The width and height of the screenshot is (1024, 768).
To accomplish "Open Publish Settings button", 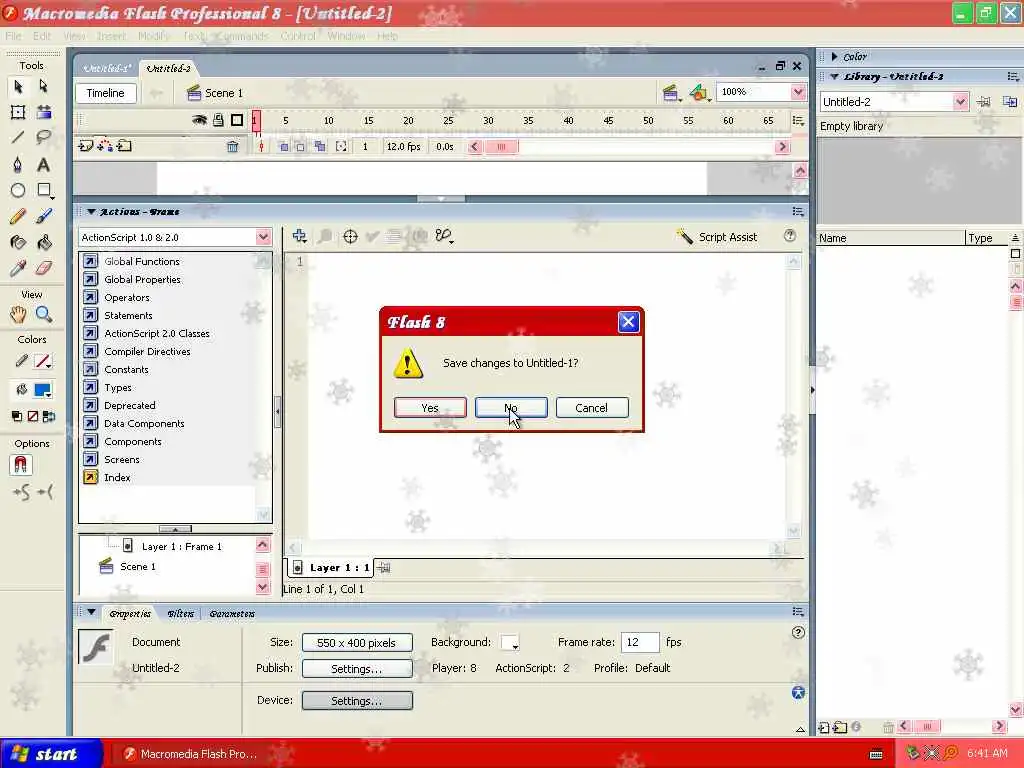I will (357, 669).
